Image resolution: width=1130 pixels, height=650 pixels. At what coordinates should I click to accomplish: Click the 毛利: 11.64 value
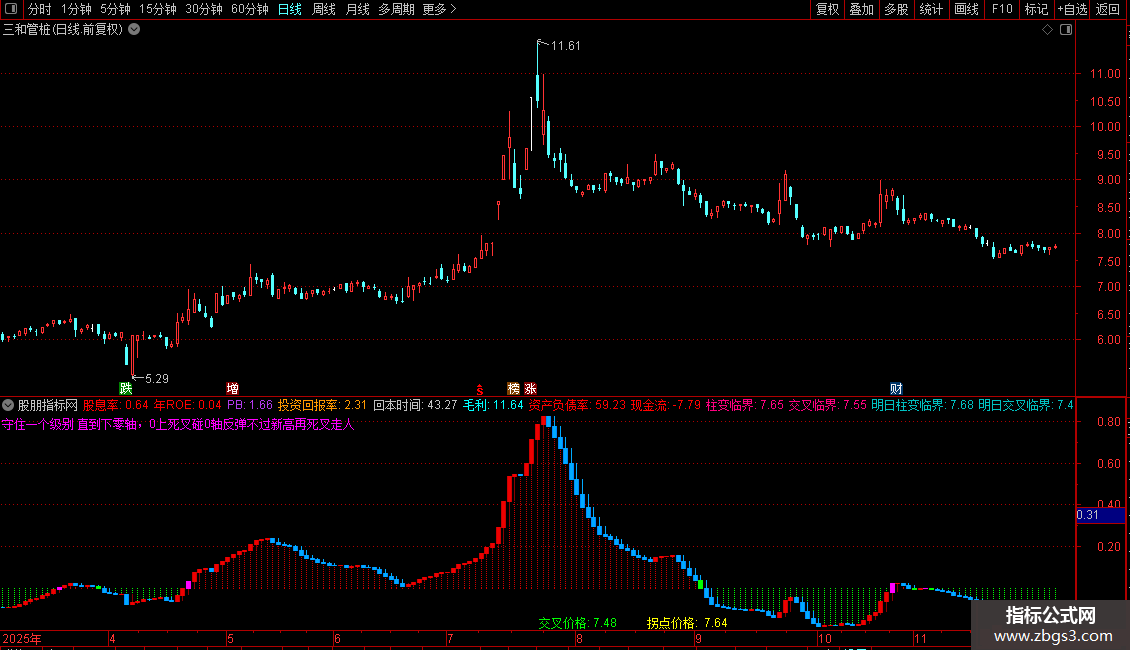click(493, 405)
